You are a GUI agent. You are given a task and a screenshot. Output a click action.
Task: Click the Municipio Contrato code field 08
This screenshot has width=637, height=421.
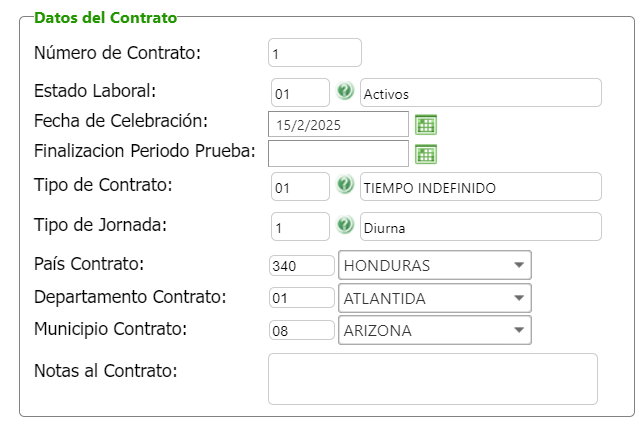[301, 330]
